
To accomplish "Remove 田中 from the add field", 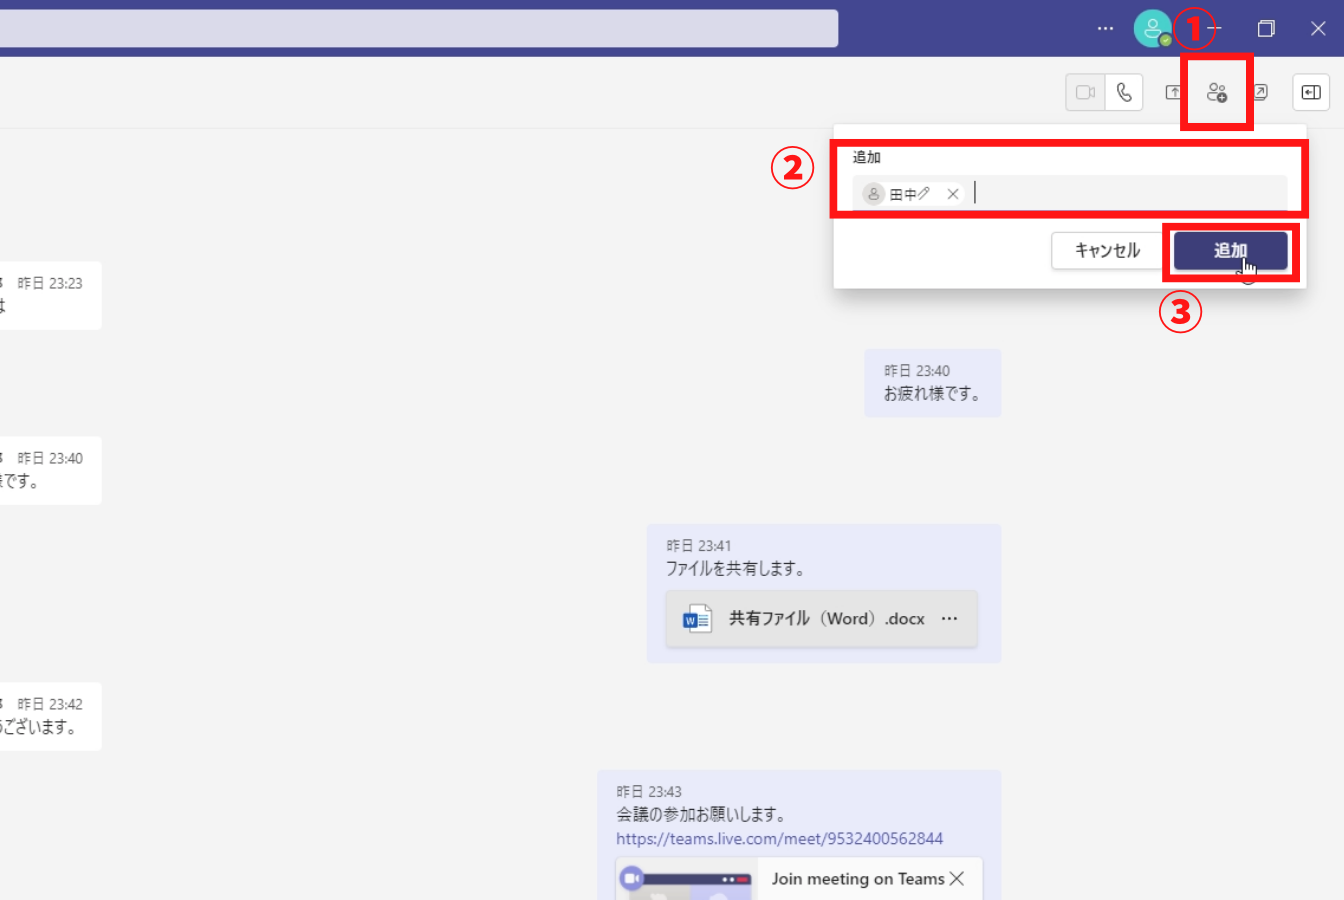I will tap(953, 194).
